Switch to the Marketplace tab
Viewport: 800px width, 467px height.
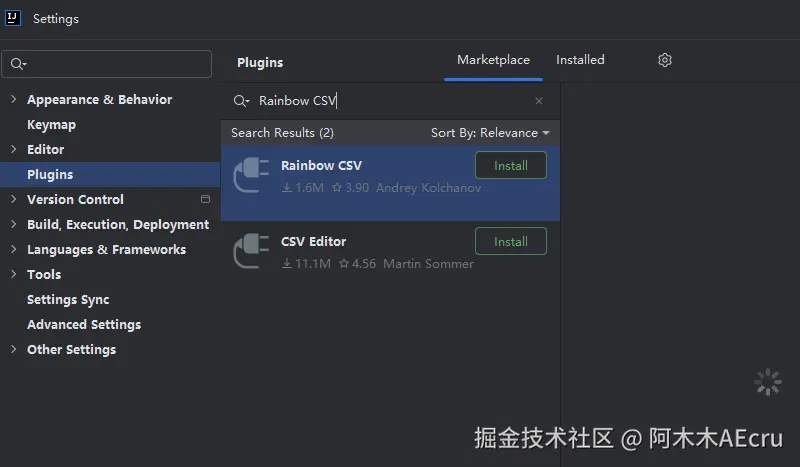click(493, 60)
